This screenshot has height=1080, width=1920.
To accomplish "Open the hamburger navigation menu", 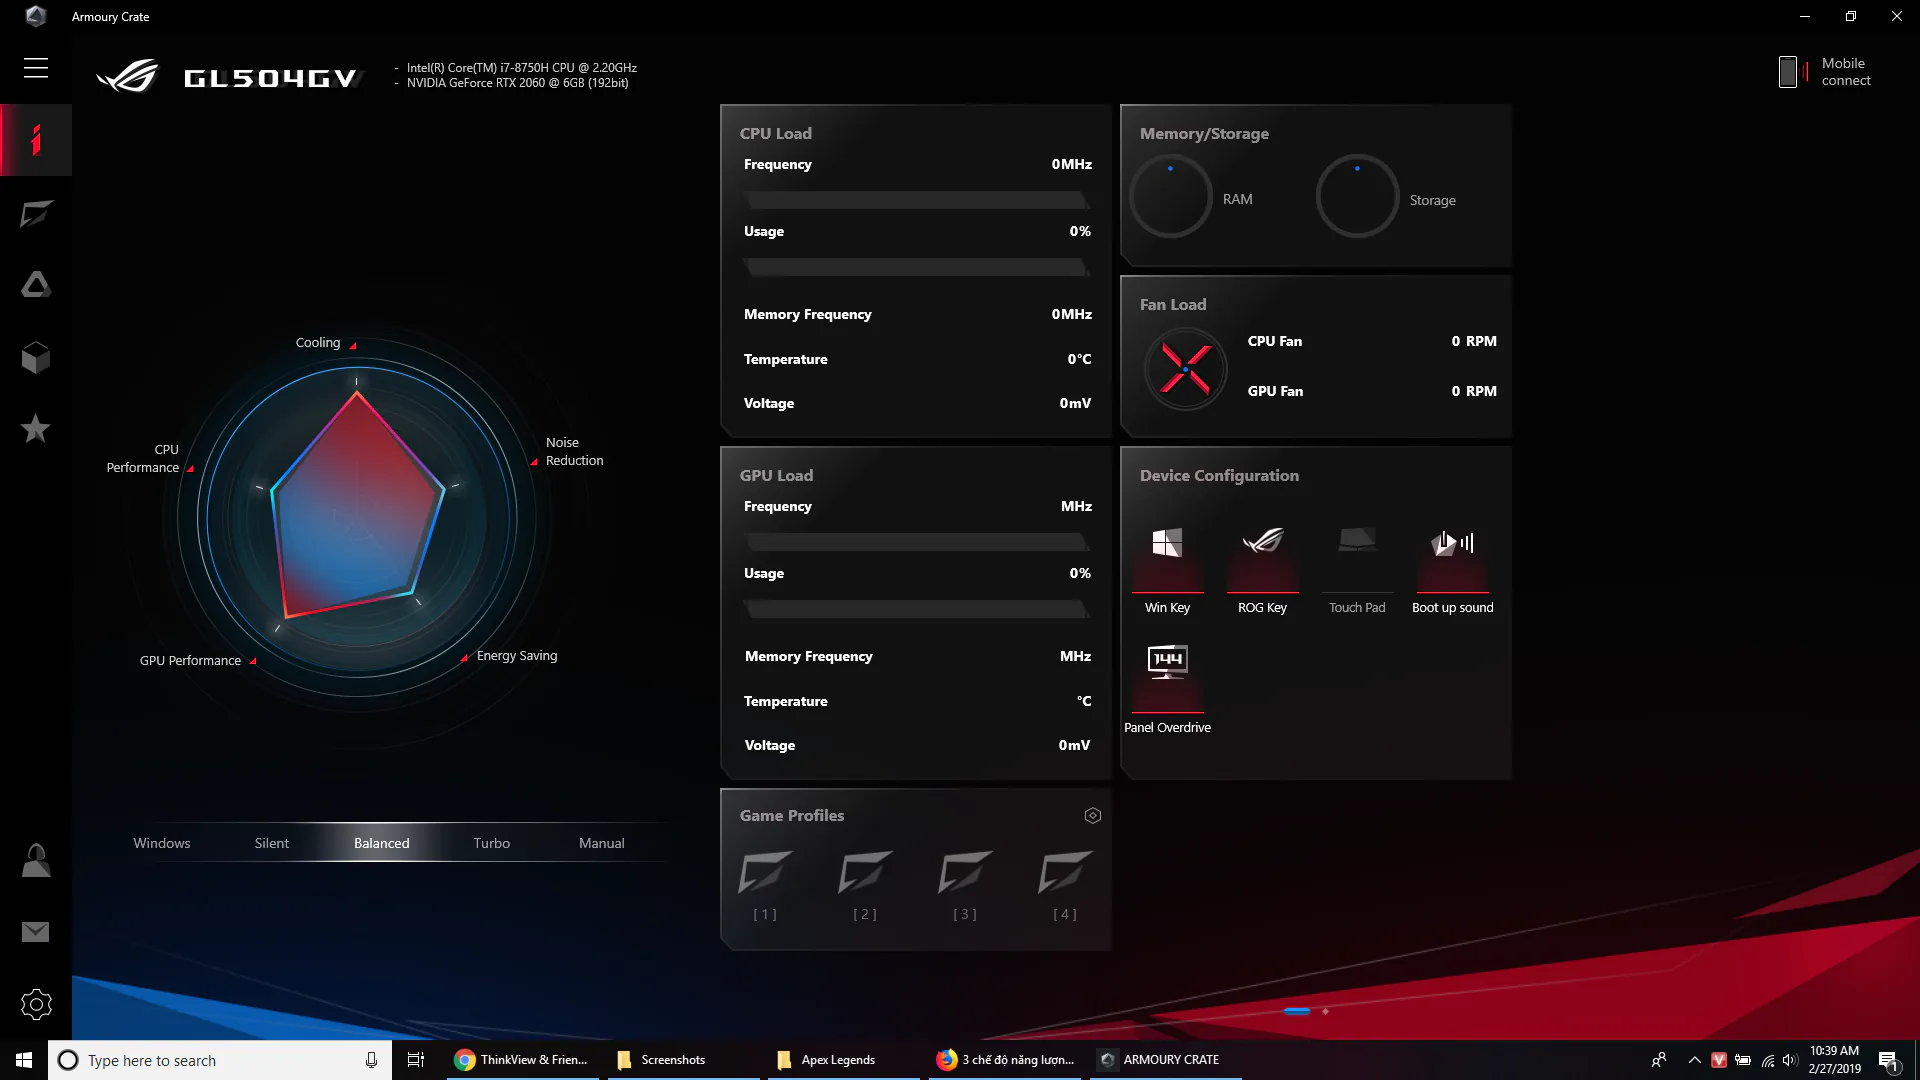I will click(36, 68).
